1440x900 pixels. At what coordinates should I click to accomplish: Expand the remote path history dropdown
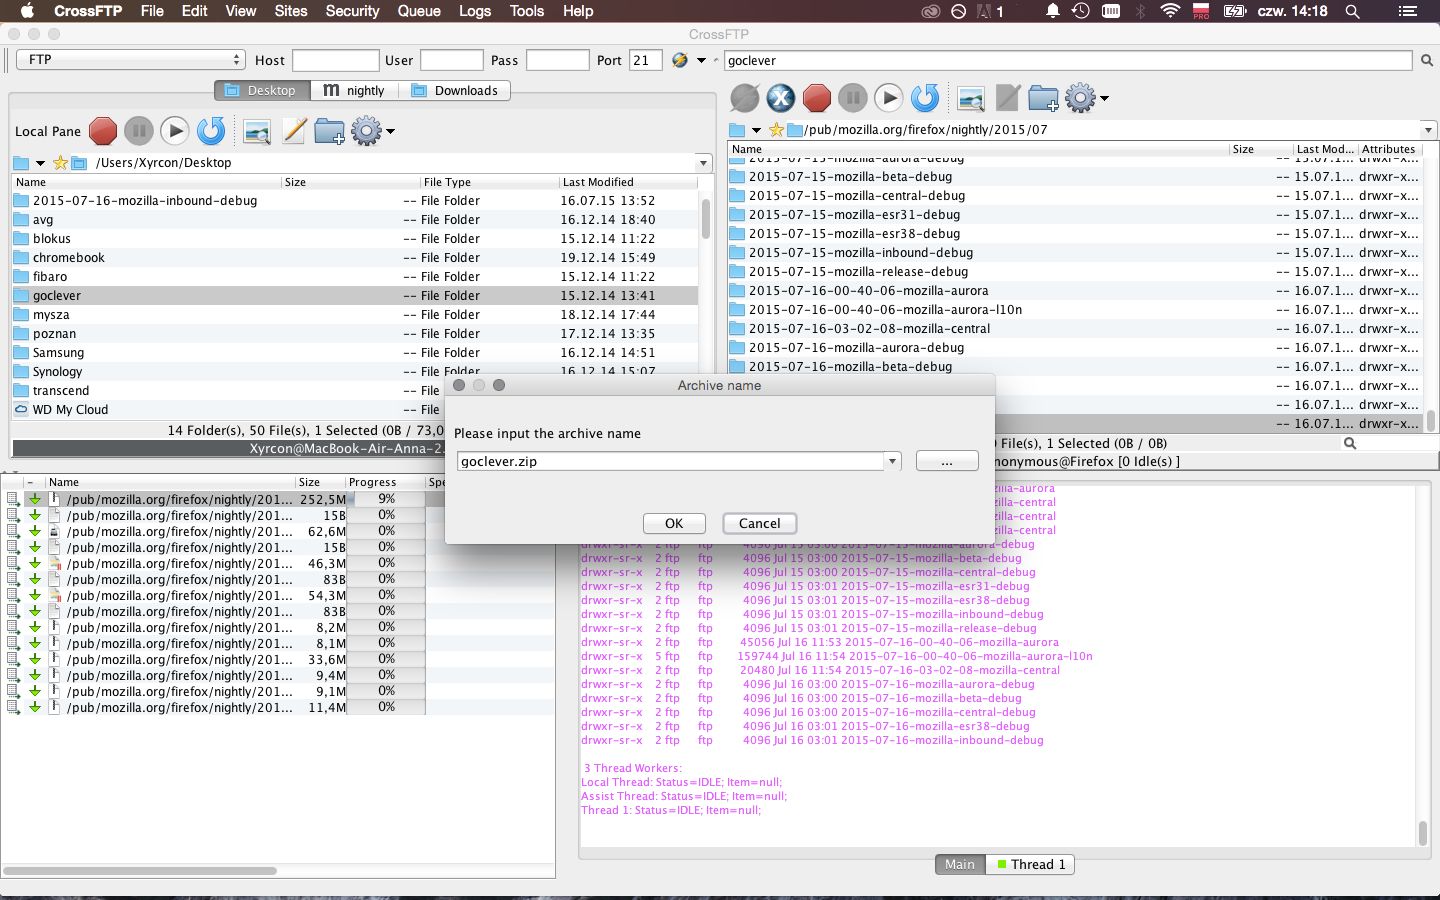coord(1427,130)
